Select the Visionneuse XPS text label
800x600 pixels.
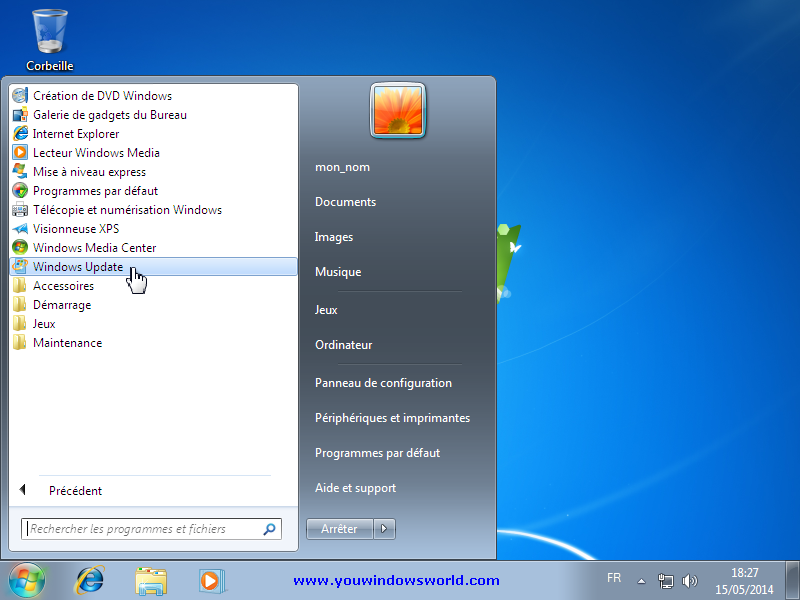(76, 229)
